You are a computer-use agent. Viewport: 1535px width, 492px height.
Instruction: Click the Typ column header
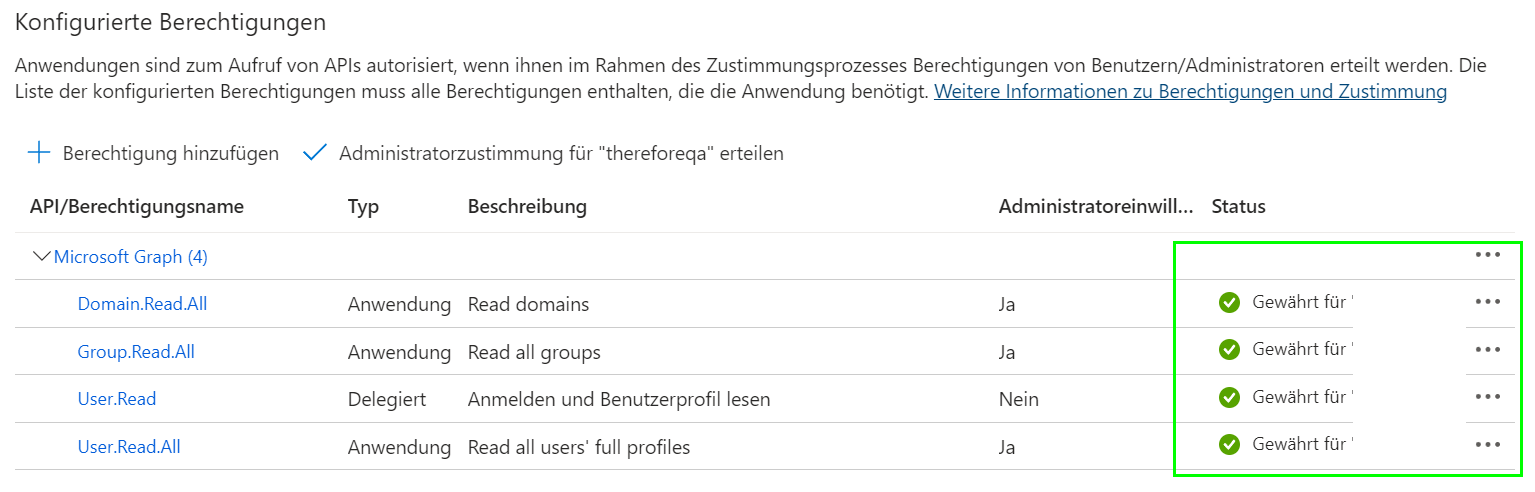coord(363,207)
